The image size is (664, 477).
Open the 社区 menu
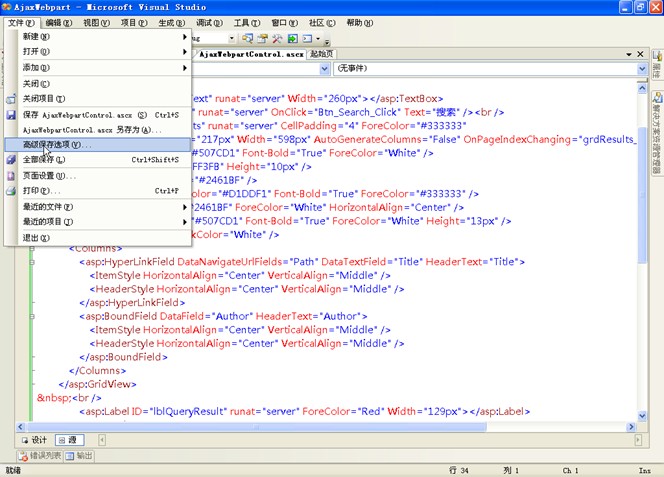click(x=322, y=23)
